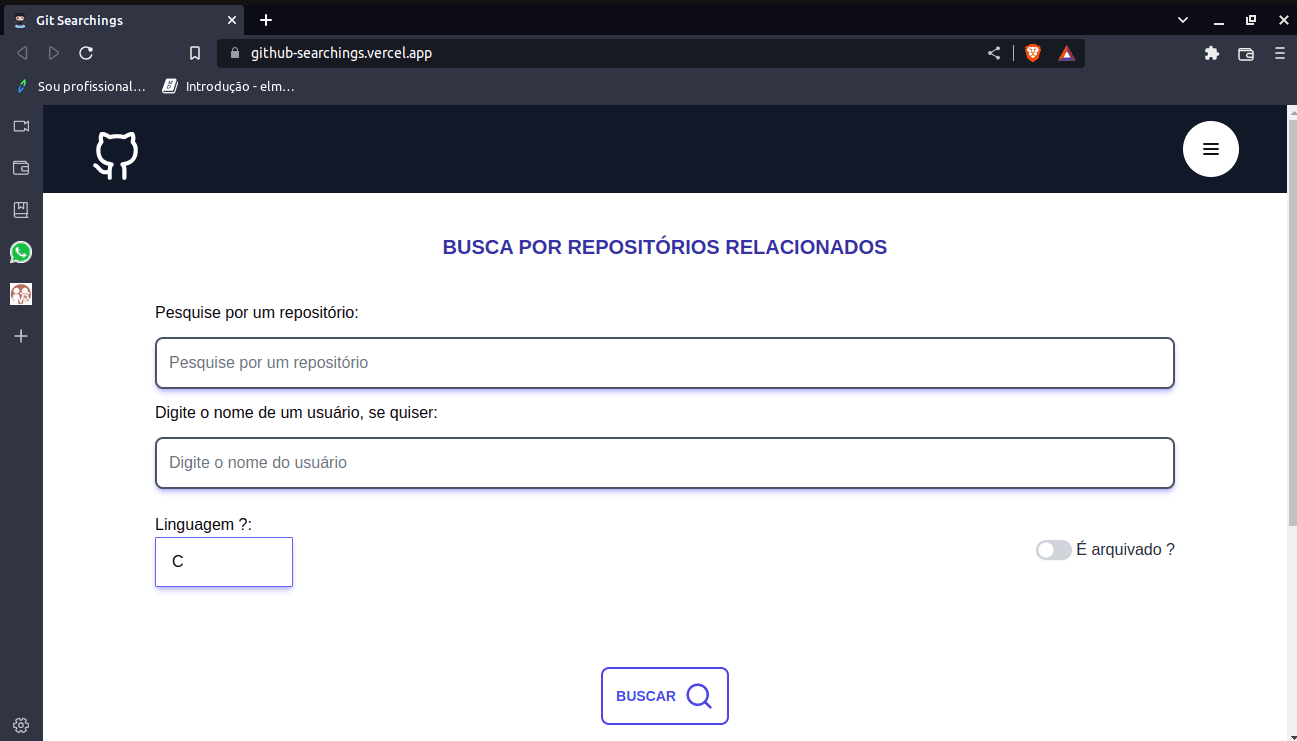The width and height of the screenshot is (1297, 741).
Task: Click the BUSCAR button
Action: [665, 696]
